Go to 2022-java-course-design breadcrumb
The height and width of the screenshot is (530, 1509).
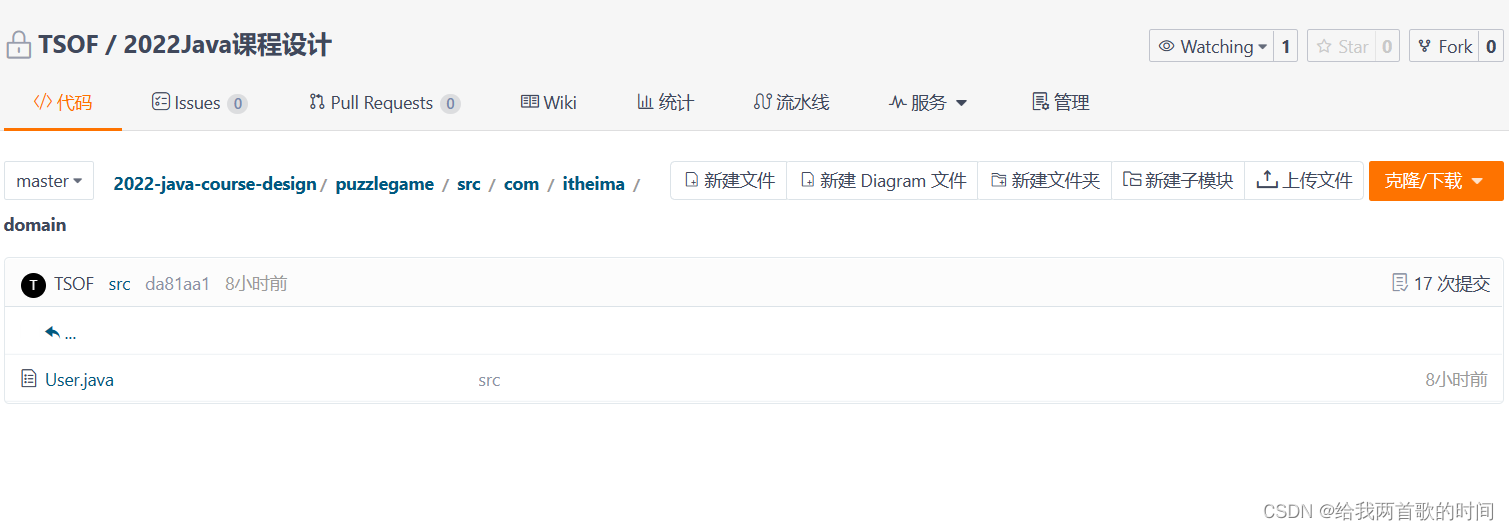click(215, 184)
